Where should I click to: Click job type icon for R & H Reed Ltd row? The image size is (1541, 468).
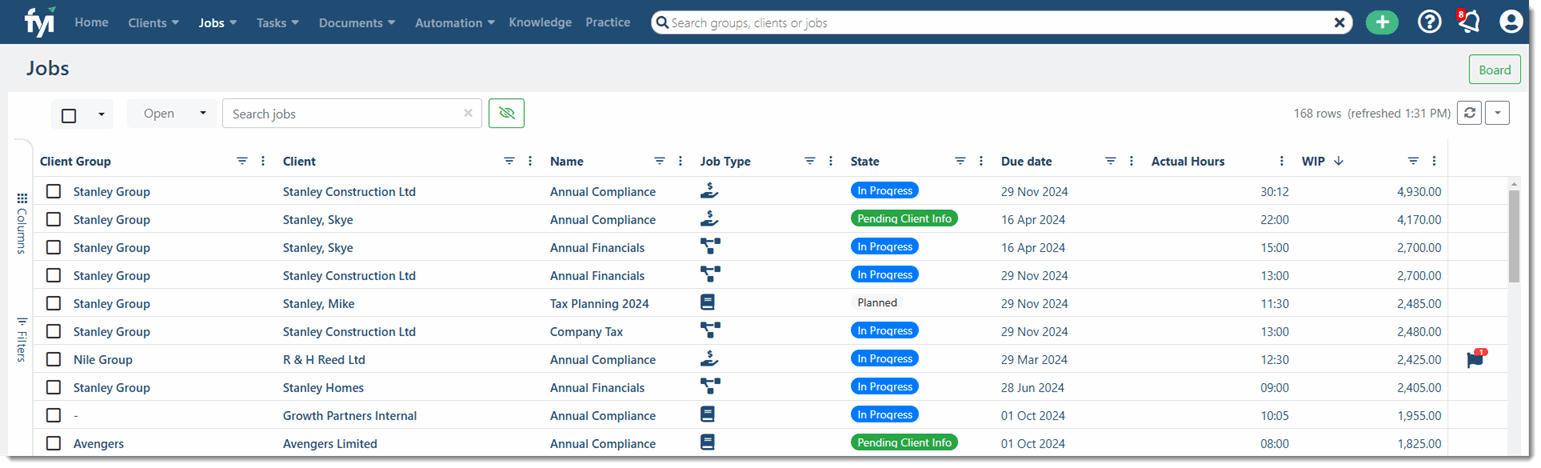[709, 359]
